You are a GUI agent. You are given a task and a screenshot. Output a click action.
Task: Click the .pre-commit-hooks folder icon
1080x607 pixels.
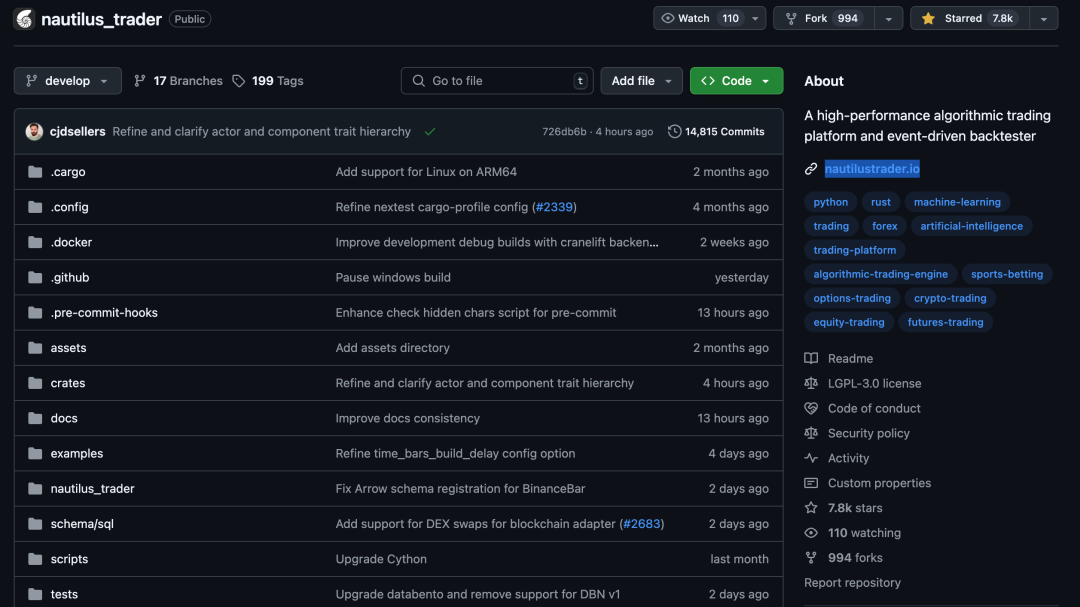(x=35, y=312)
